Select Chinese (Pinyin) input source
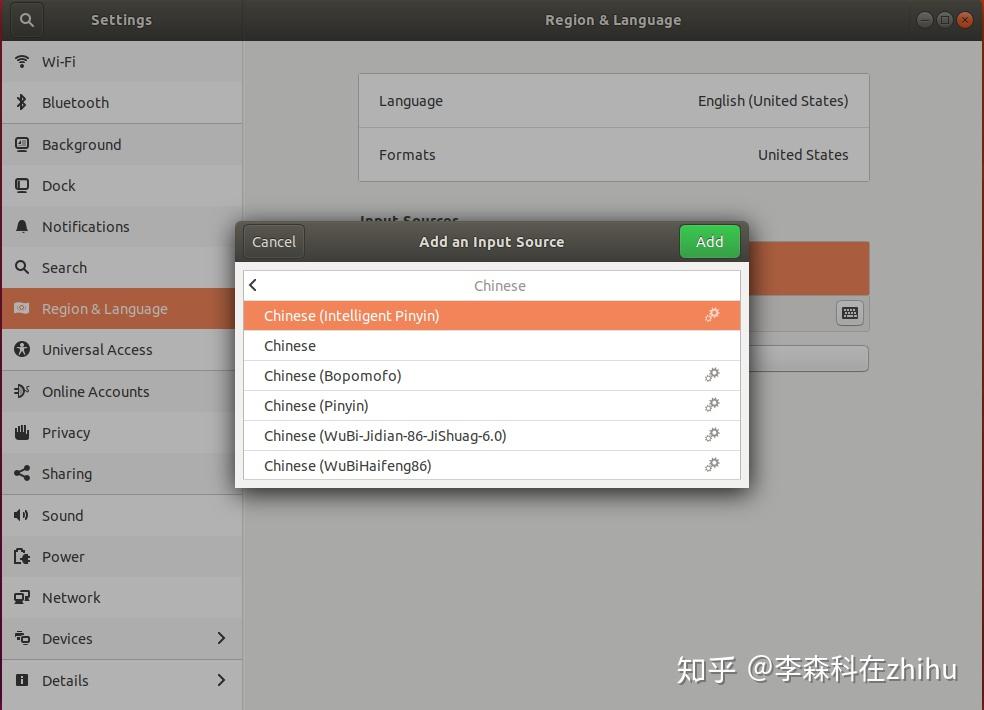This screenshot has height=710, width=984. pyautogui.click(x=491, y=406)
